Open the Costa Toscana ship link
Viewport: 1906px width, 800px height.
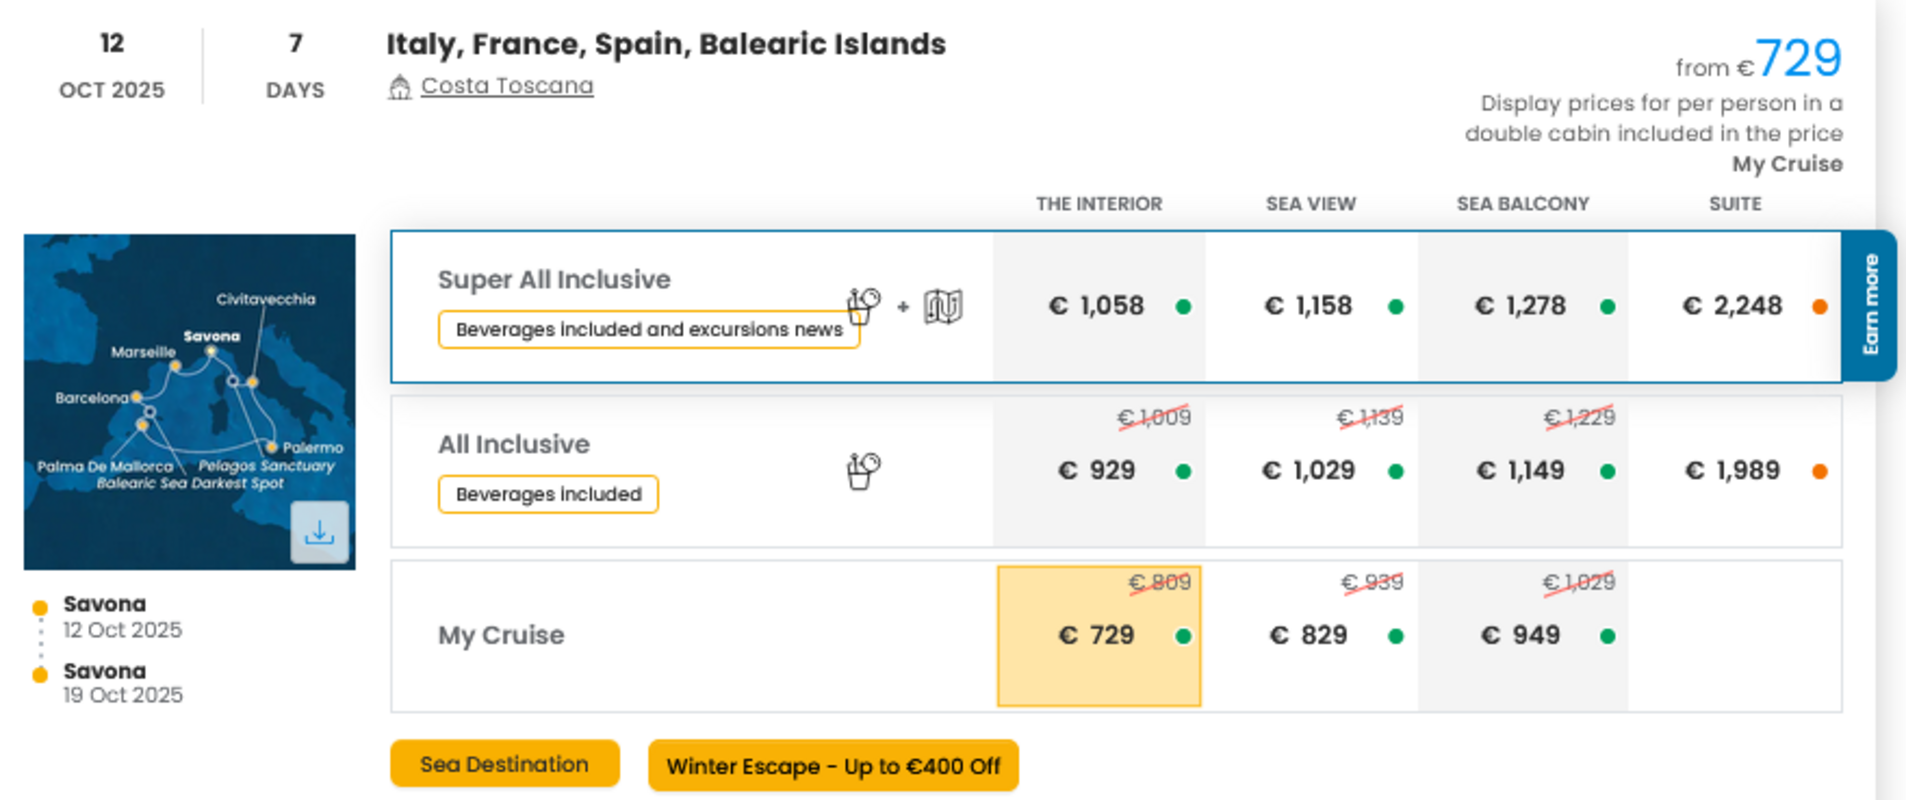[x=507, y=86]
